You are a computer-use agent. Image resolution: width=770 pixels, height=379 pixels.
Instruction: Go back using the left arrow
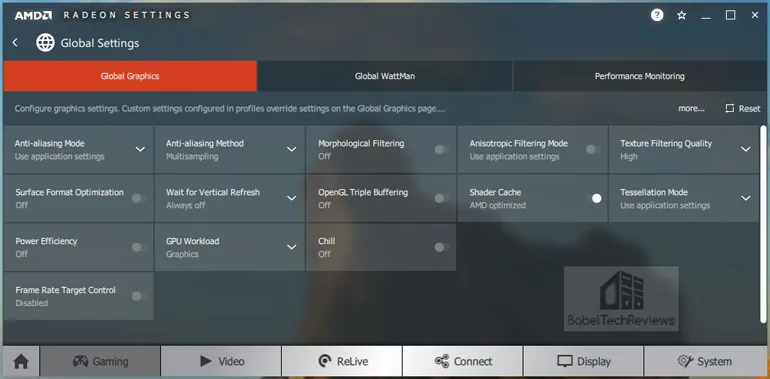tap(15, 43)
